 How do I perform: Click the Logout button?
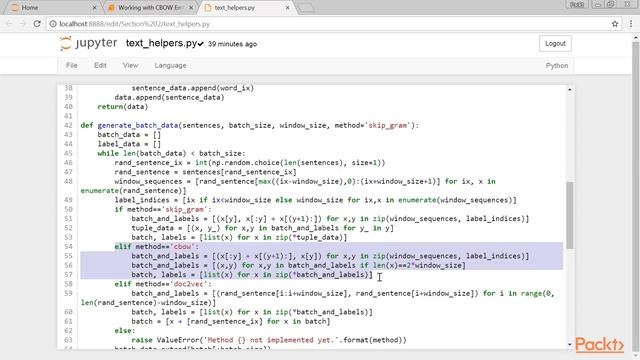coord(555,43)
